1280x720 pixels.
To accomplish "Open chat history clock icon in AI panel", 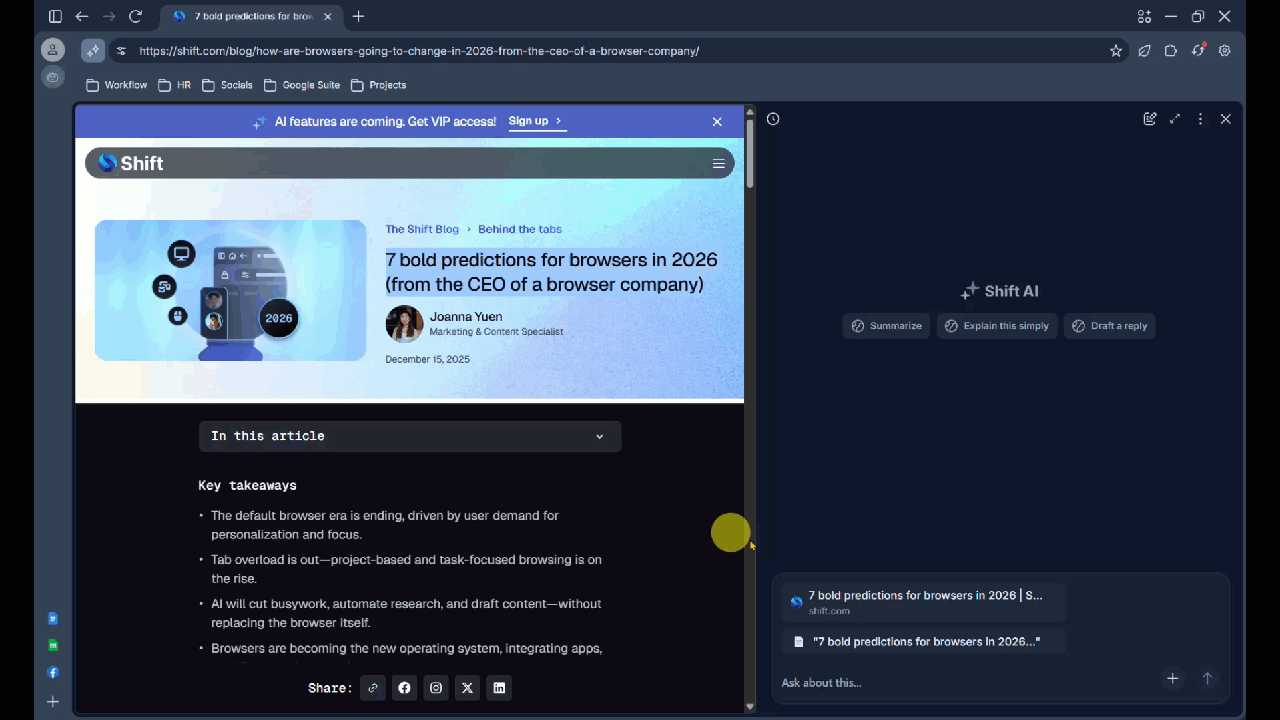I will (773, 119).
